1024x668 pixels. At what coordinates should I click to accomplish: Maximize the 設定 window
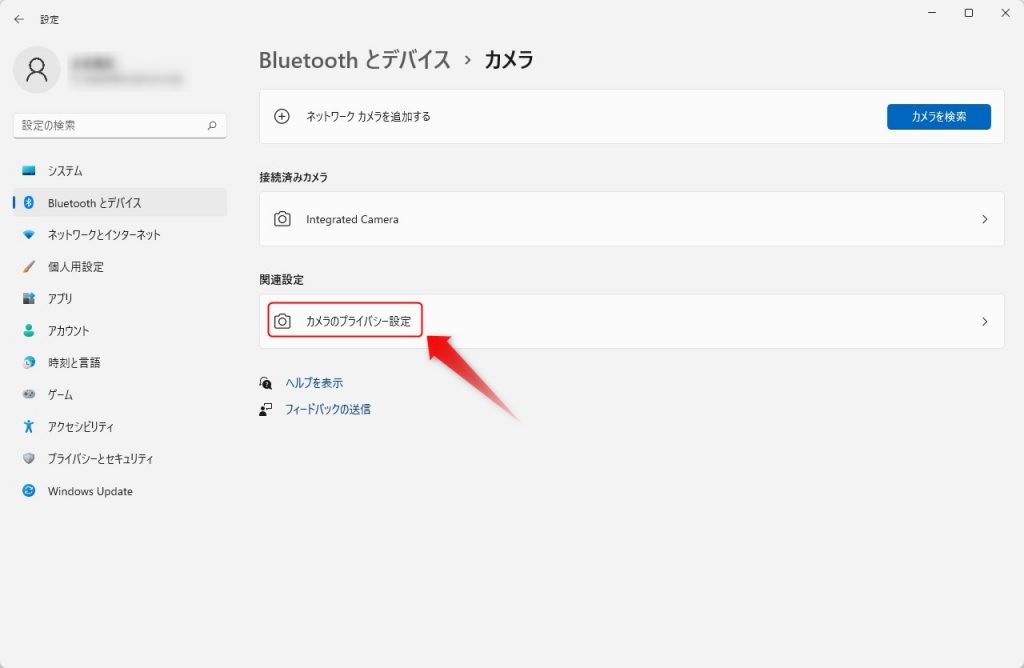pos(968,13)
